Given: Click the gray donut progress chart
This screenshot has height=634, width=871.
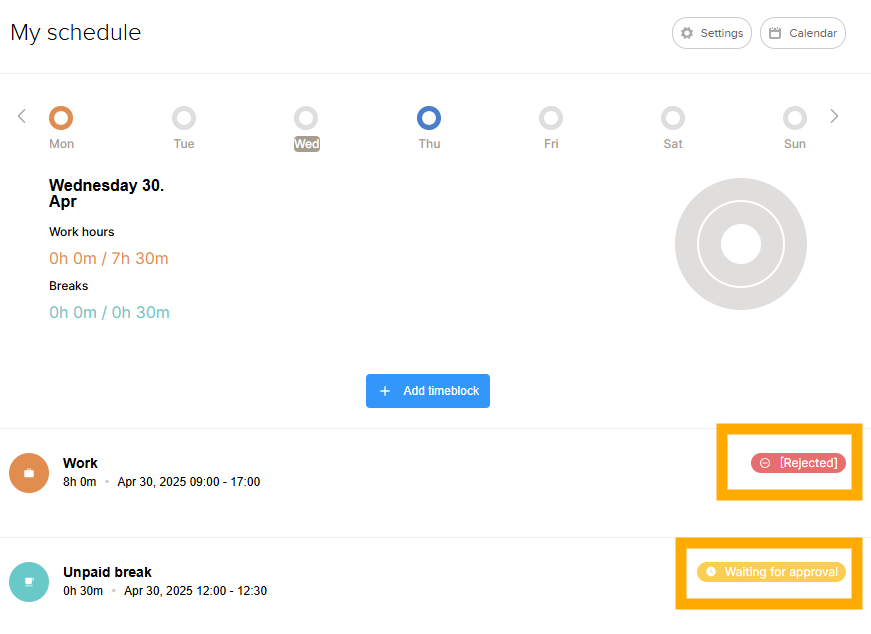Looking at the screenshot, I should [741, 244].
